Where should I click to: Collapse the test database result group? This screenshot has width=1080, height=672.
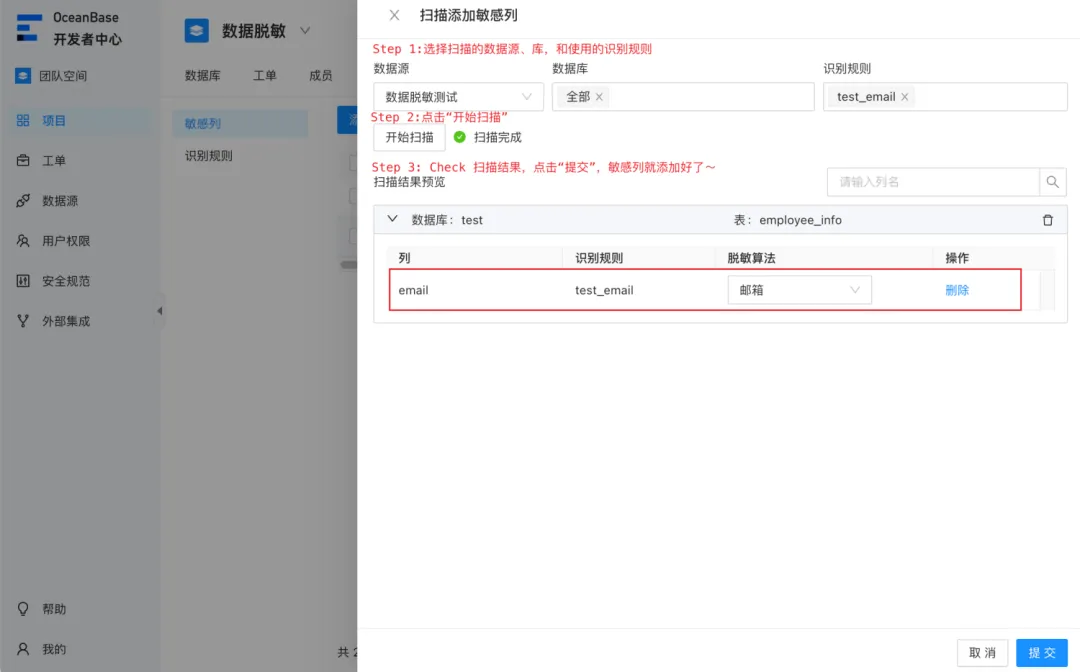point(393,219)
